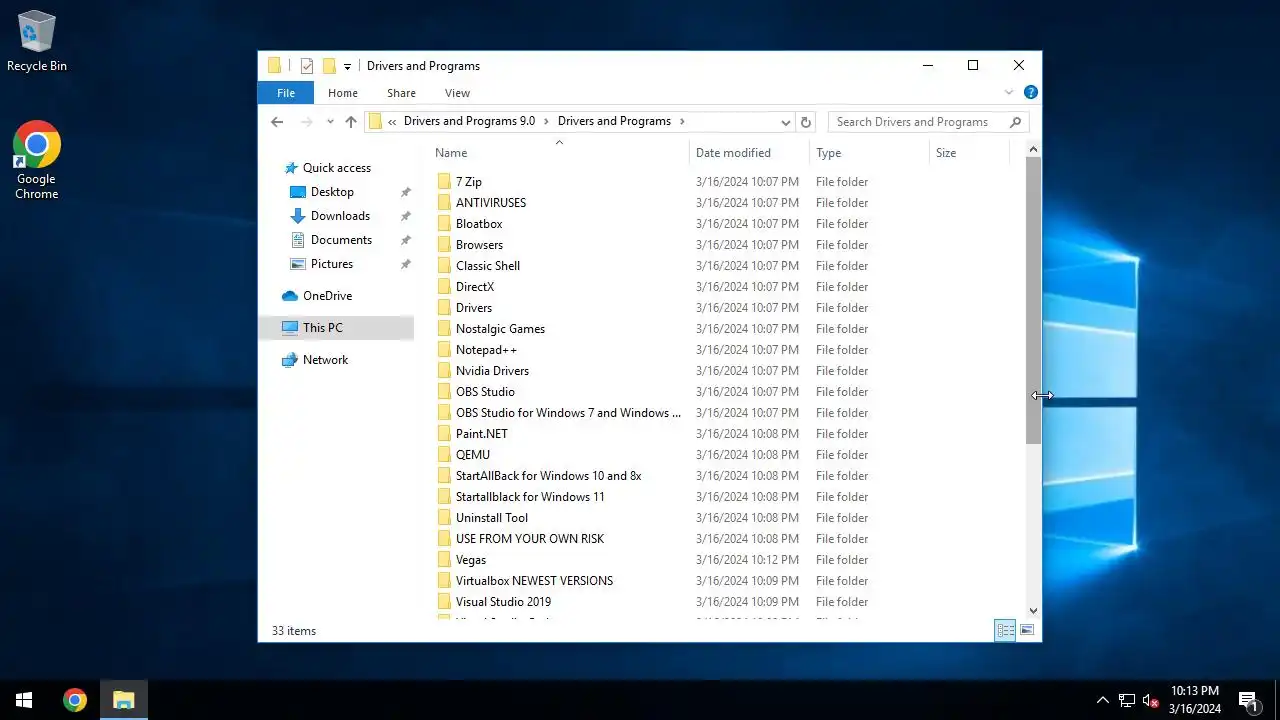Expand the chevron after the Drivers and Programs breadcrumb

click(682, 121)
